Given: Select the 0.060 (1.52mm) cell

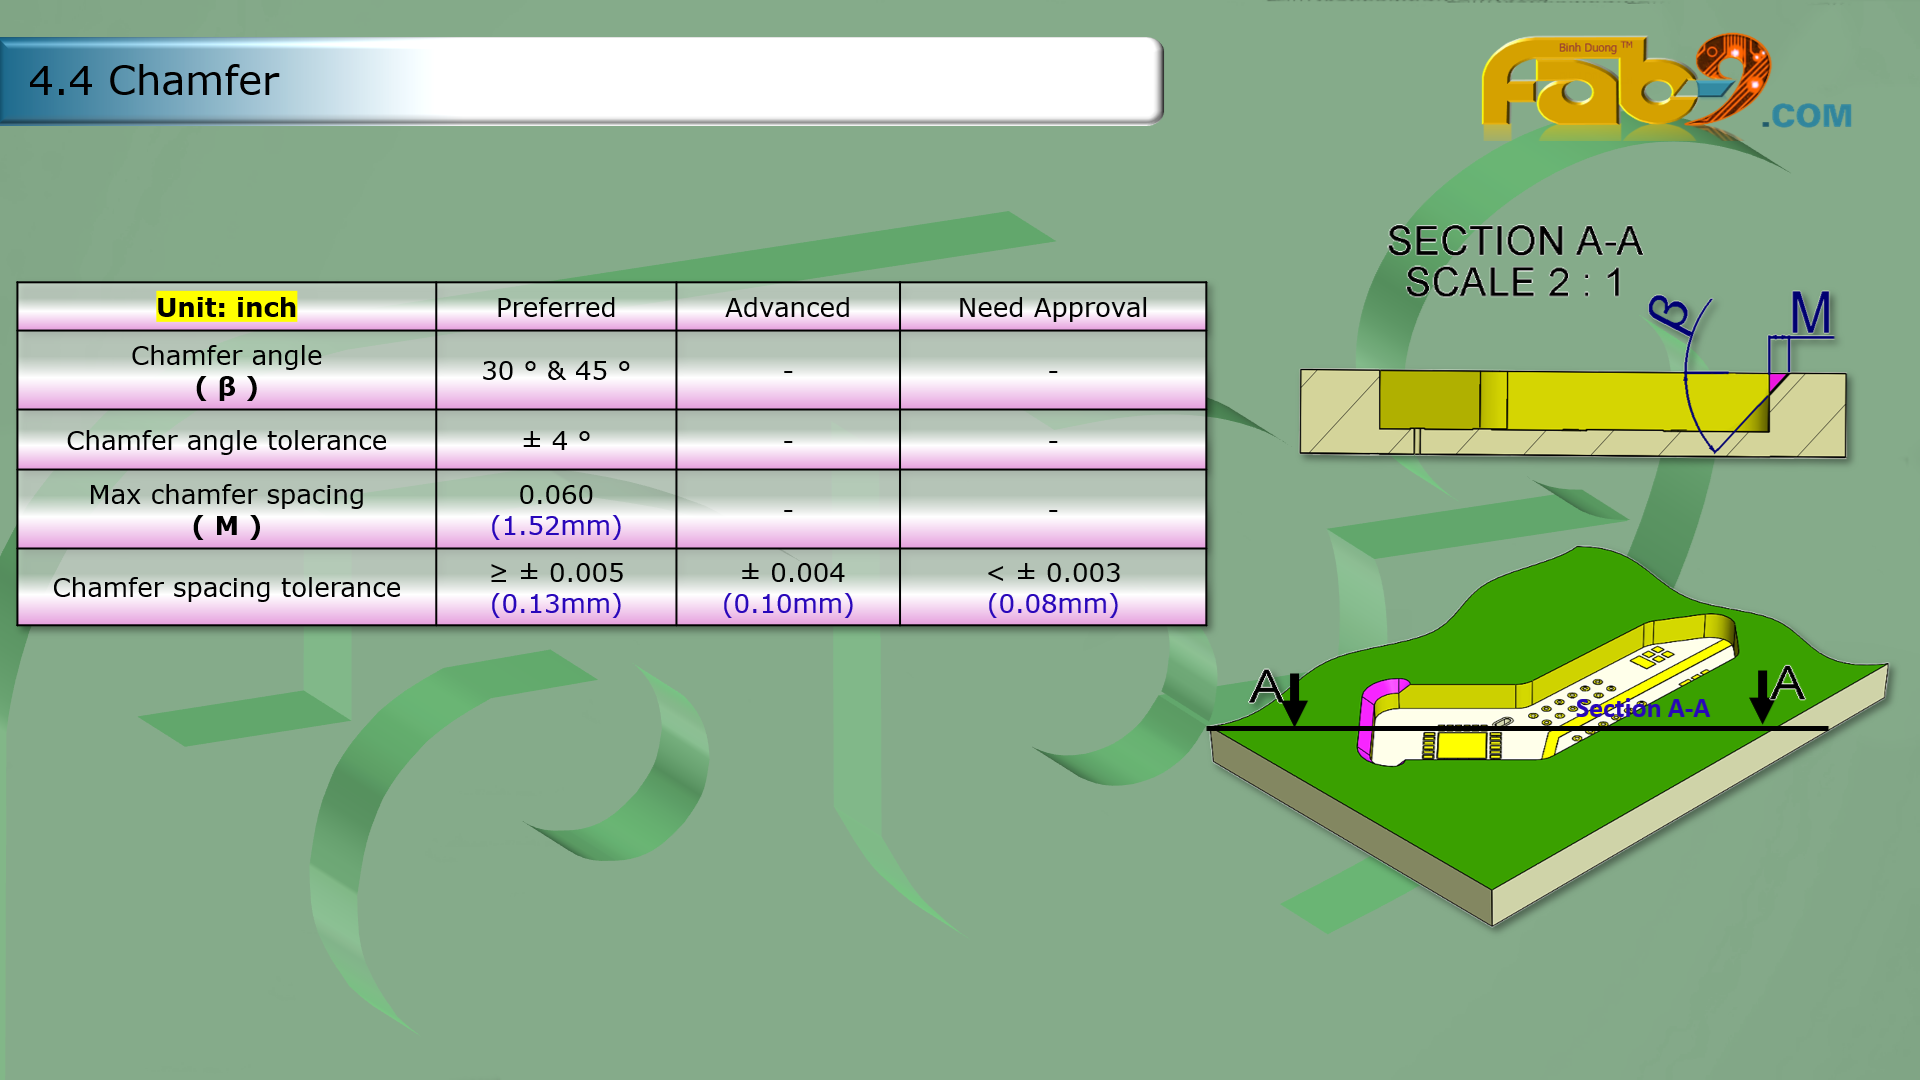Looking at the screenshot, I should pos(556,509).
